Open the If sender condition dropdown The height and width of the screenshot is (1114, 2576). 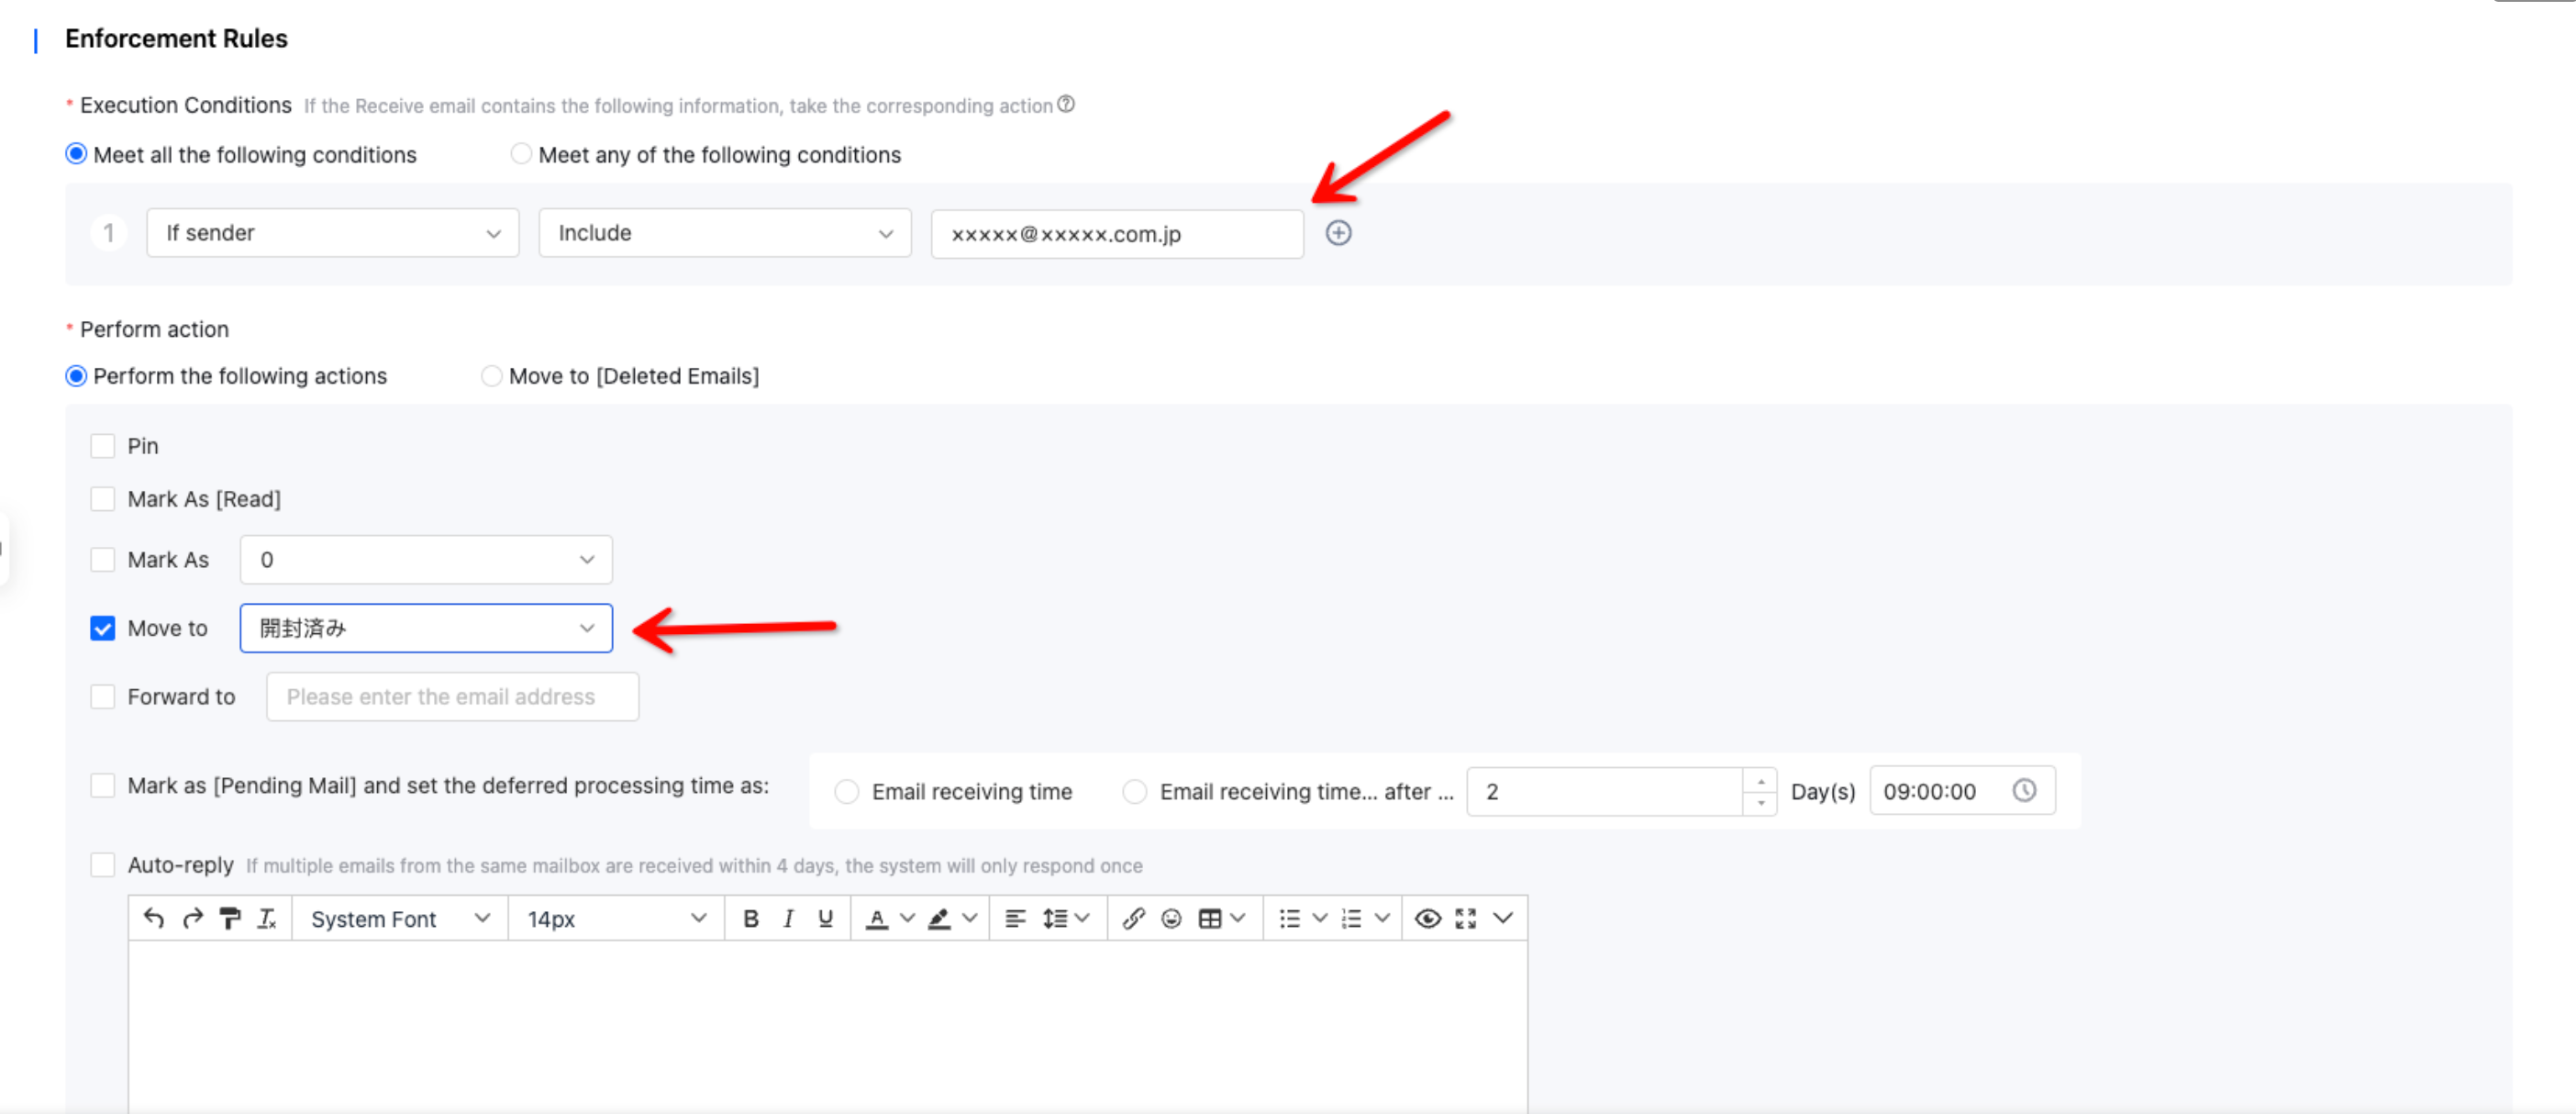tap(333, 233)
